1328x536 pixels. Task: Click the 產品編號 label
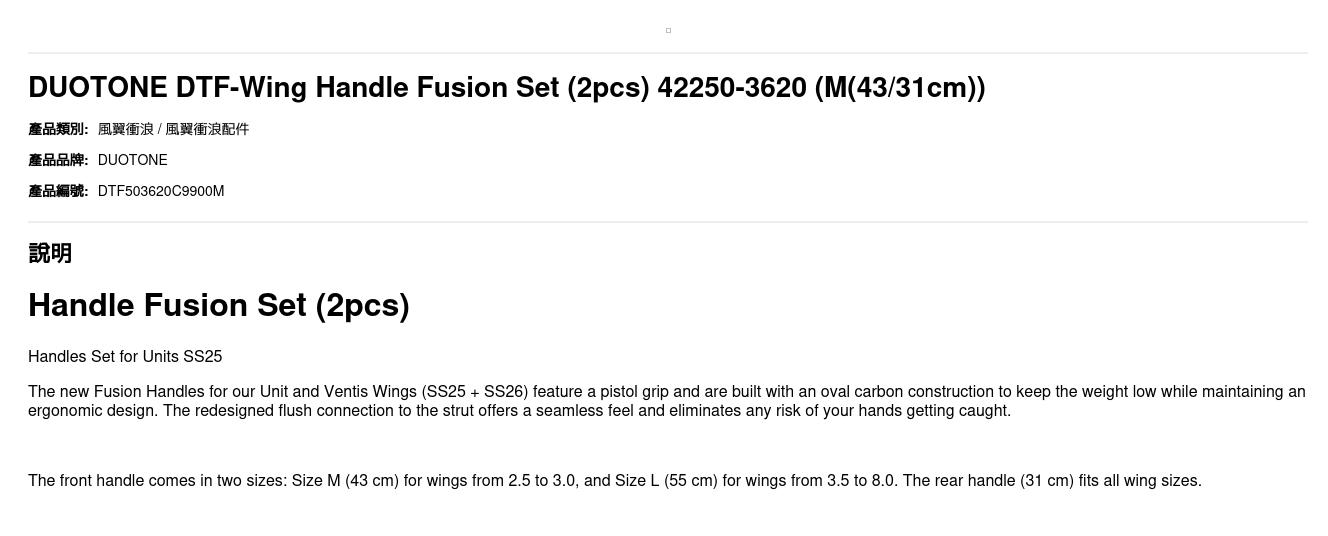click(x=58, y=191)
